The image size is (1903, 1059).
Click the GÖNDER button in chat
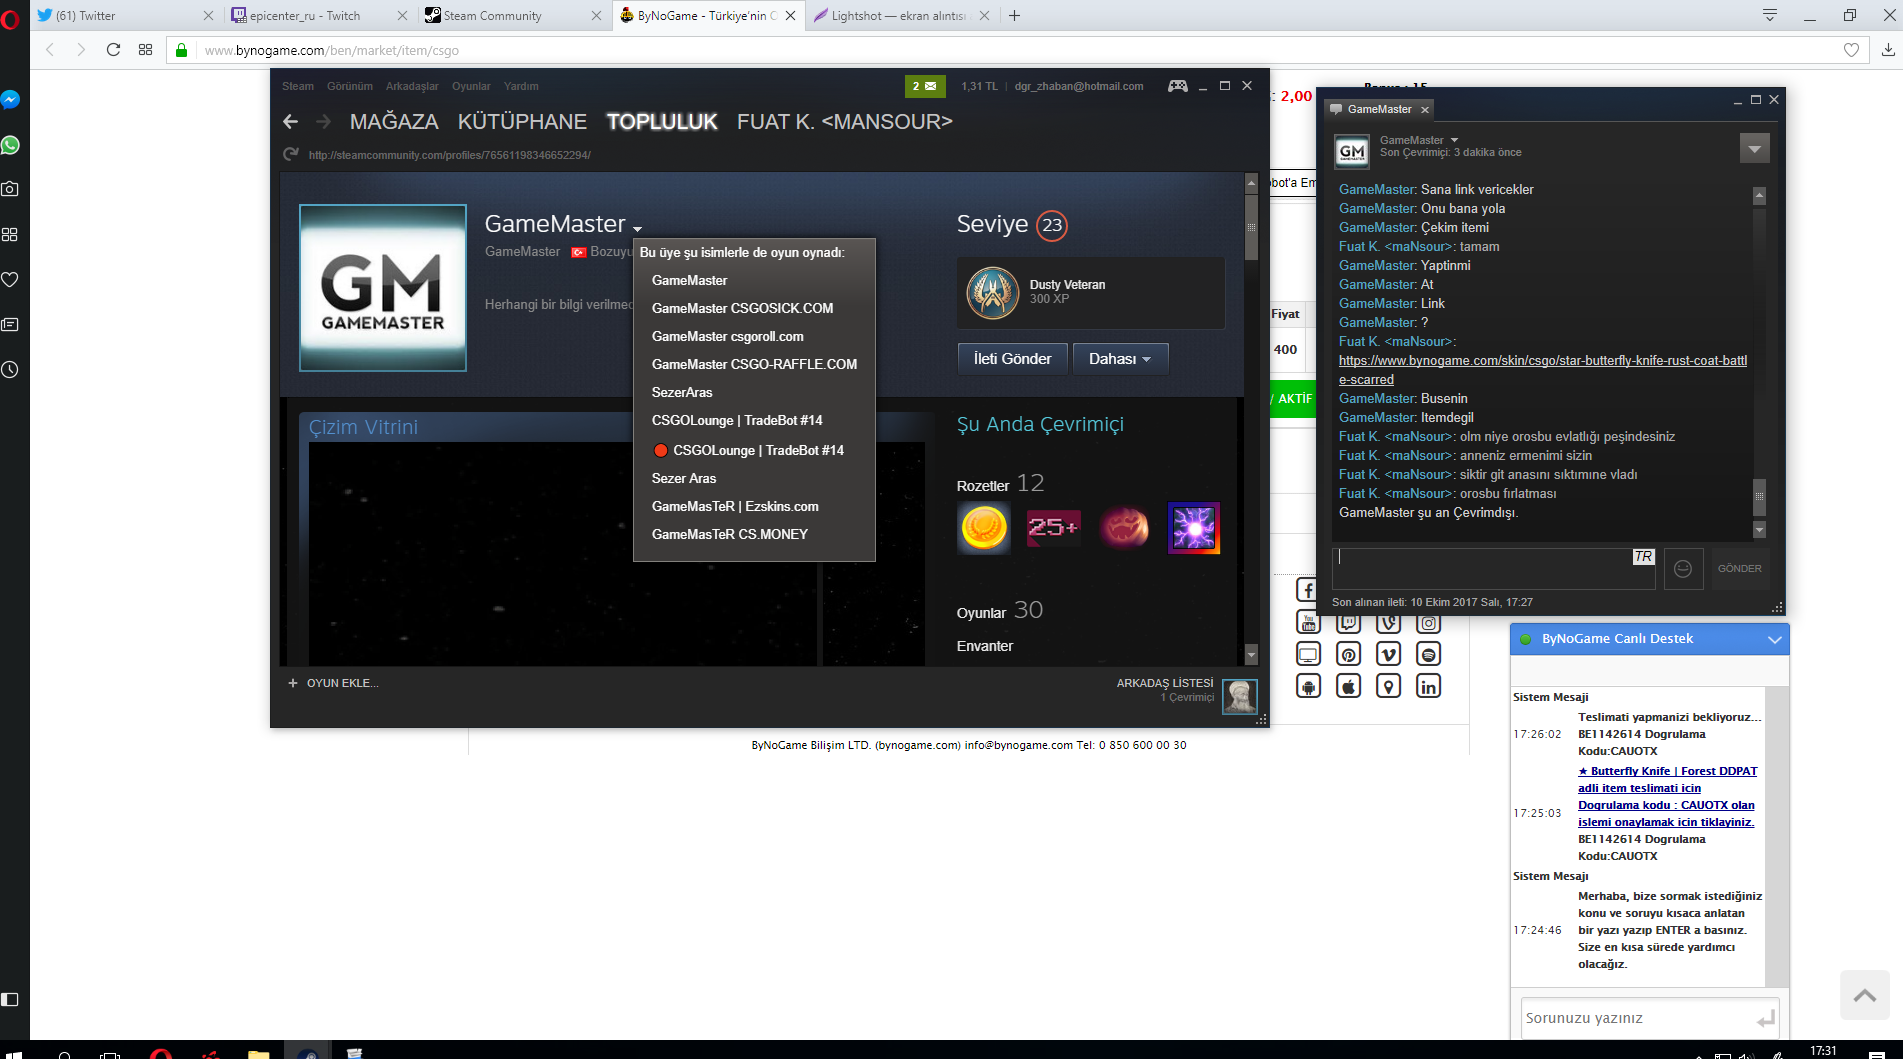pos(1740,568)
